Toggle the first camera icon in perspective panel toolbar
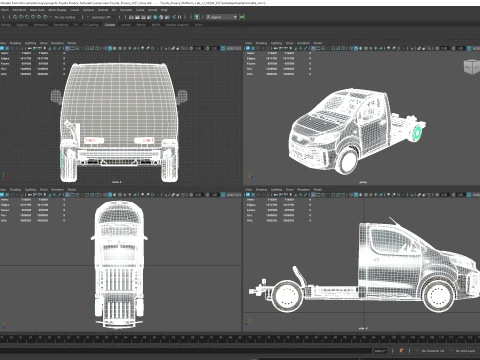 248,48
